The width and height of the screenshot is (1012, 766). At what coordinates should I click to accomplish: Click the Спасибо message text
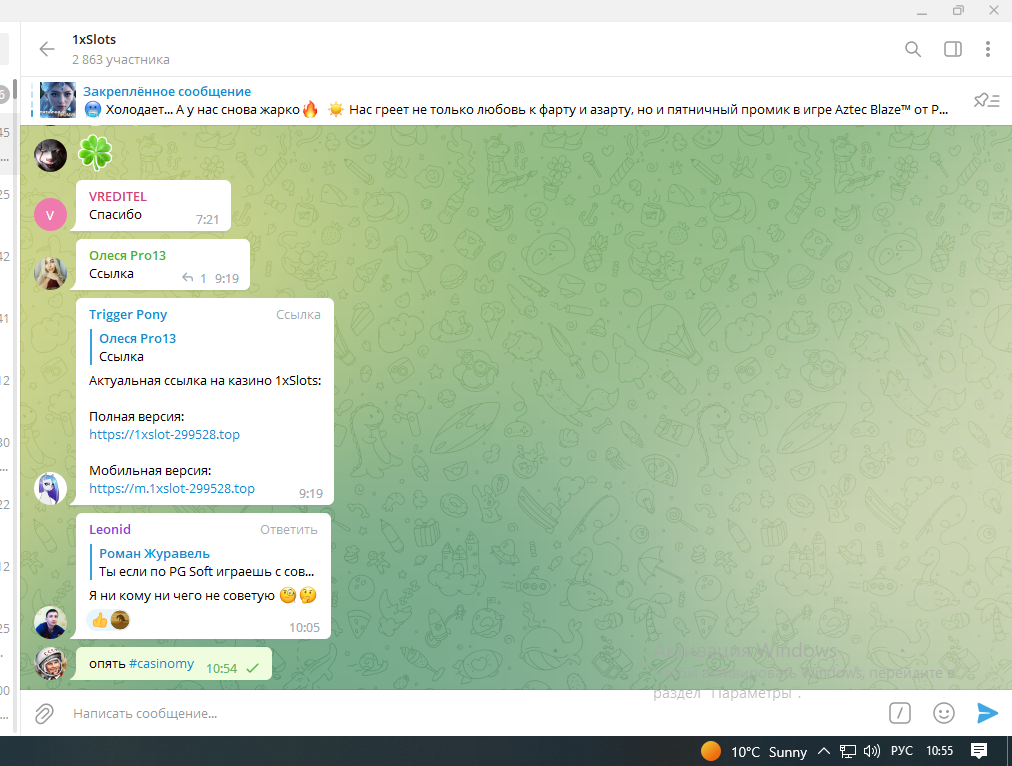pyautogui.click(x=115, y=214)
